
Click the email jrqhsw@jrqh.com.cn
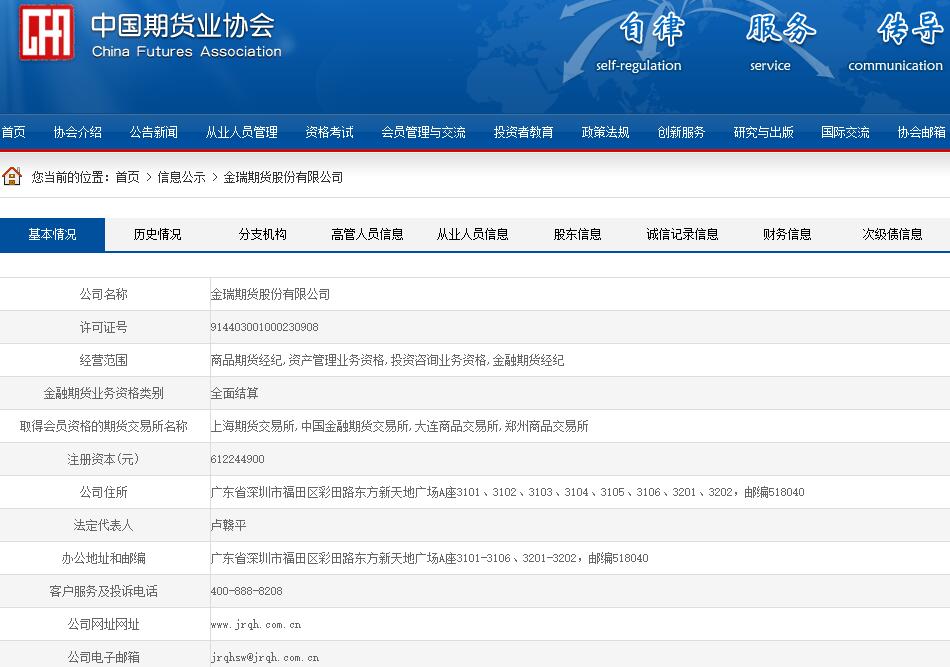tap(265, 657)
